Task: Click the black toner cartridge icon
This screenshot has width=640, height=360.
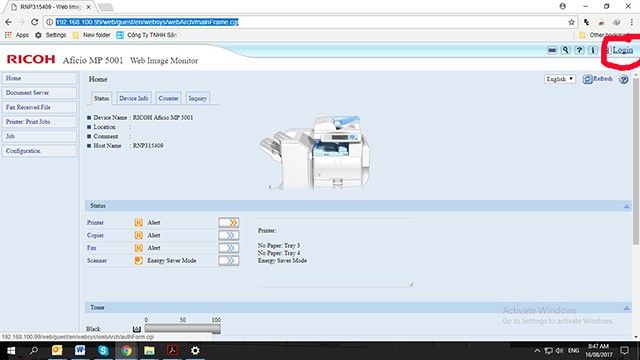Action: point(137,329)
